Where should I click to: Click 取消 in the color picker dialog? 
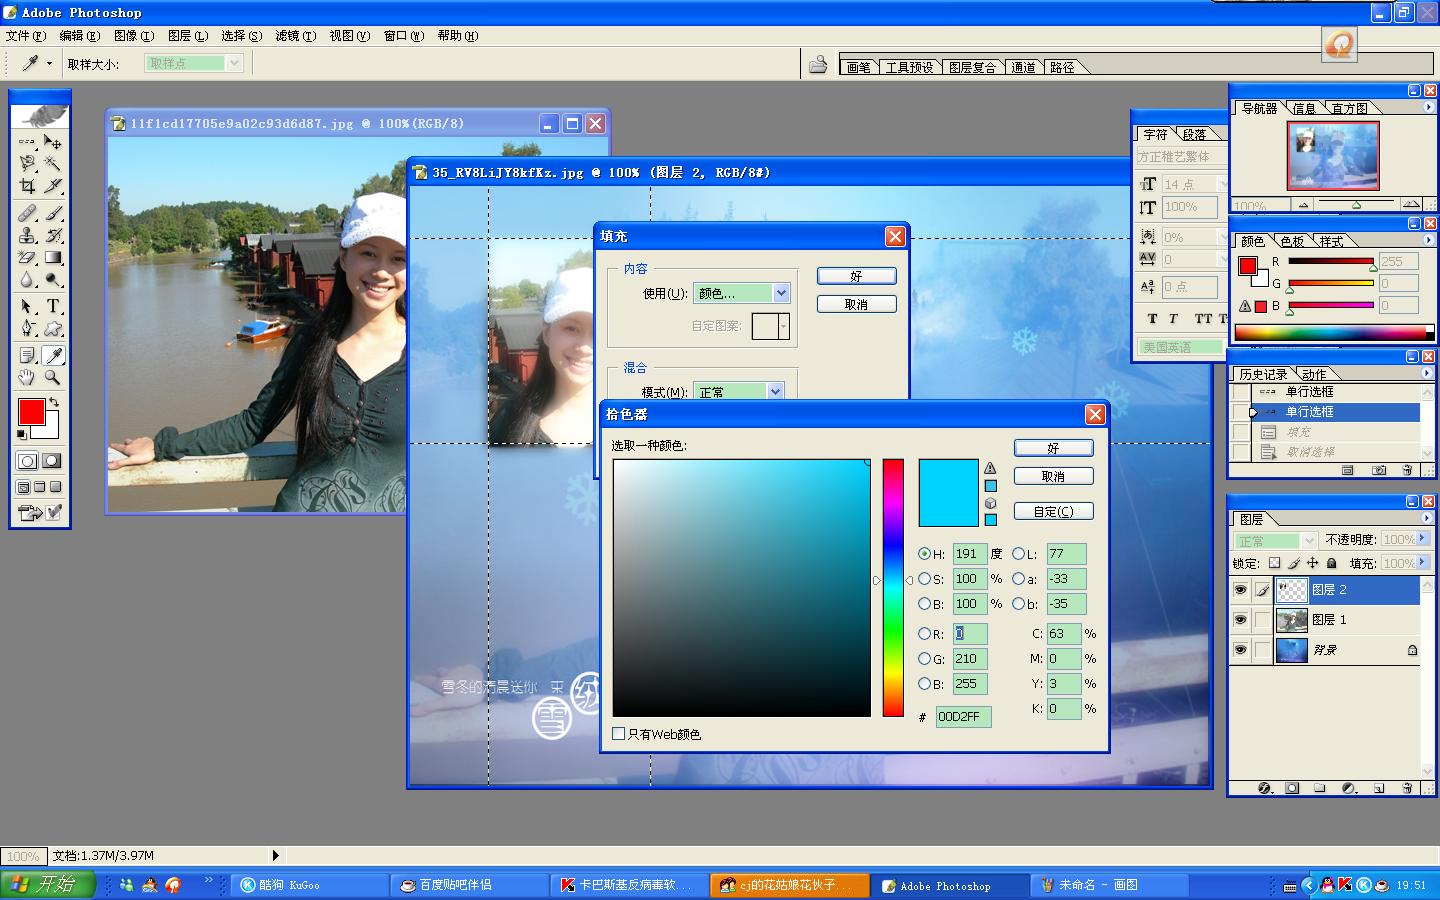[x=1053, y=476]
